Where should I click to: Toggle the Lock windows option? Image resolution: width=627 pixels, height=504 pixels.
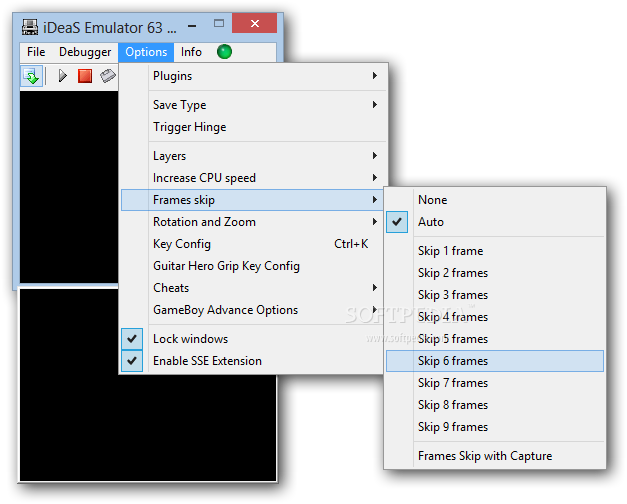coord(253,339)
